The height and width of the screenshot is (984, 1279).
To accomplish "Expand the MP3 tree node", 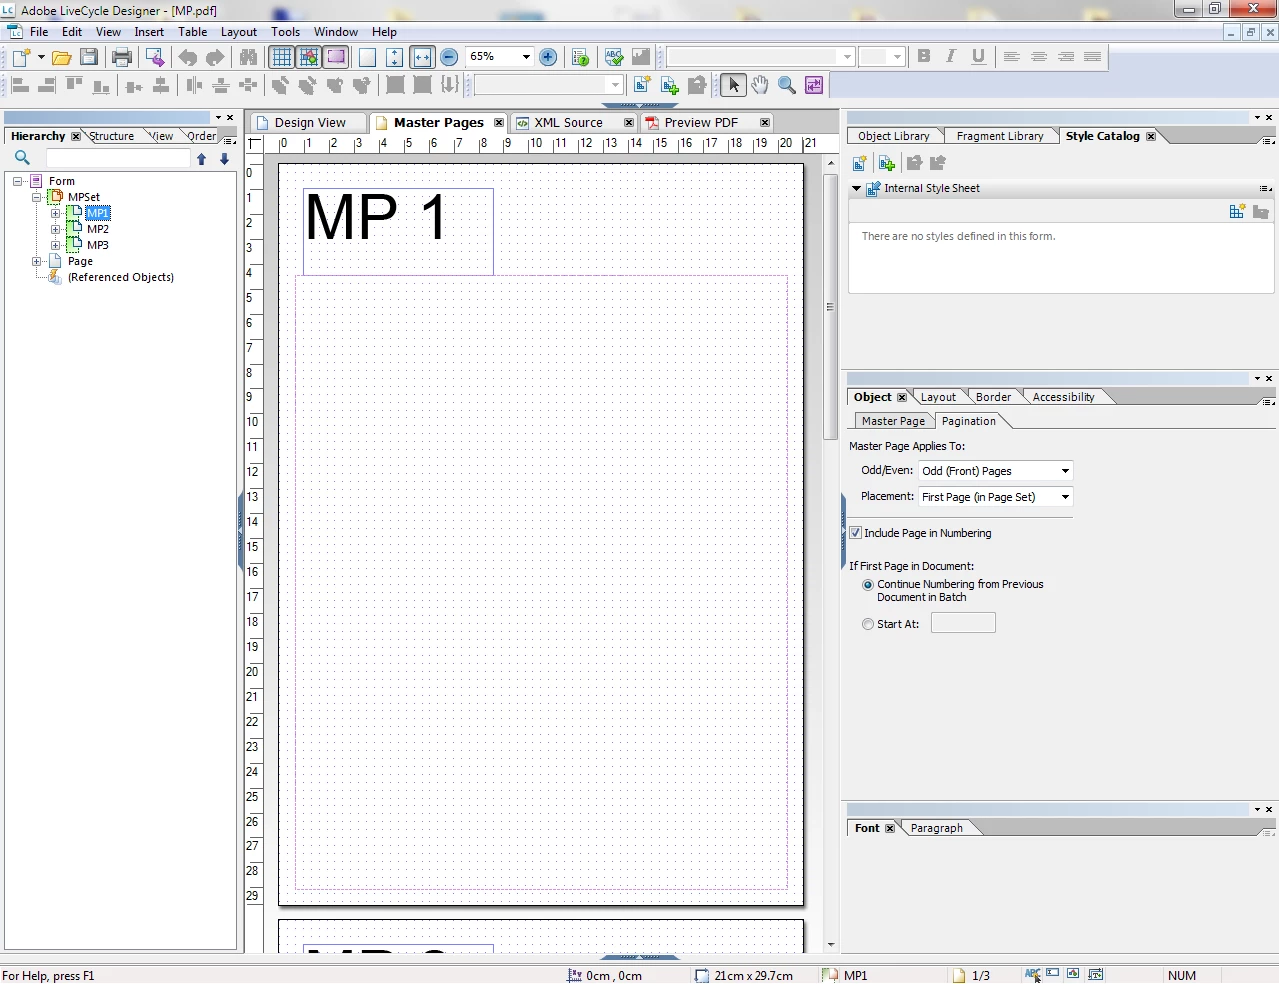I will tap(56, 245).
